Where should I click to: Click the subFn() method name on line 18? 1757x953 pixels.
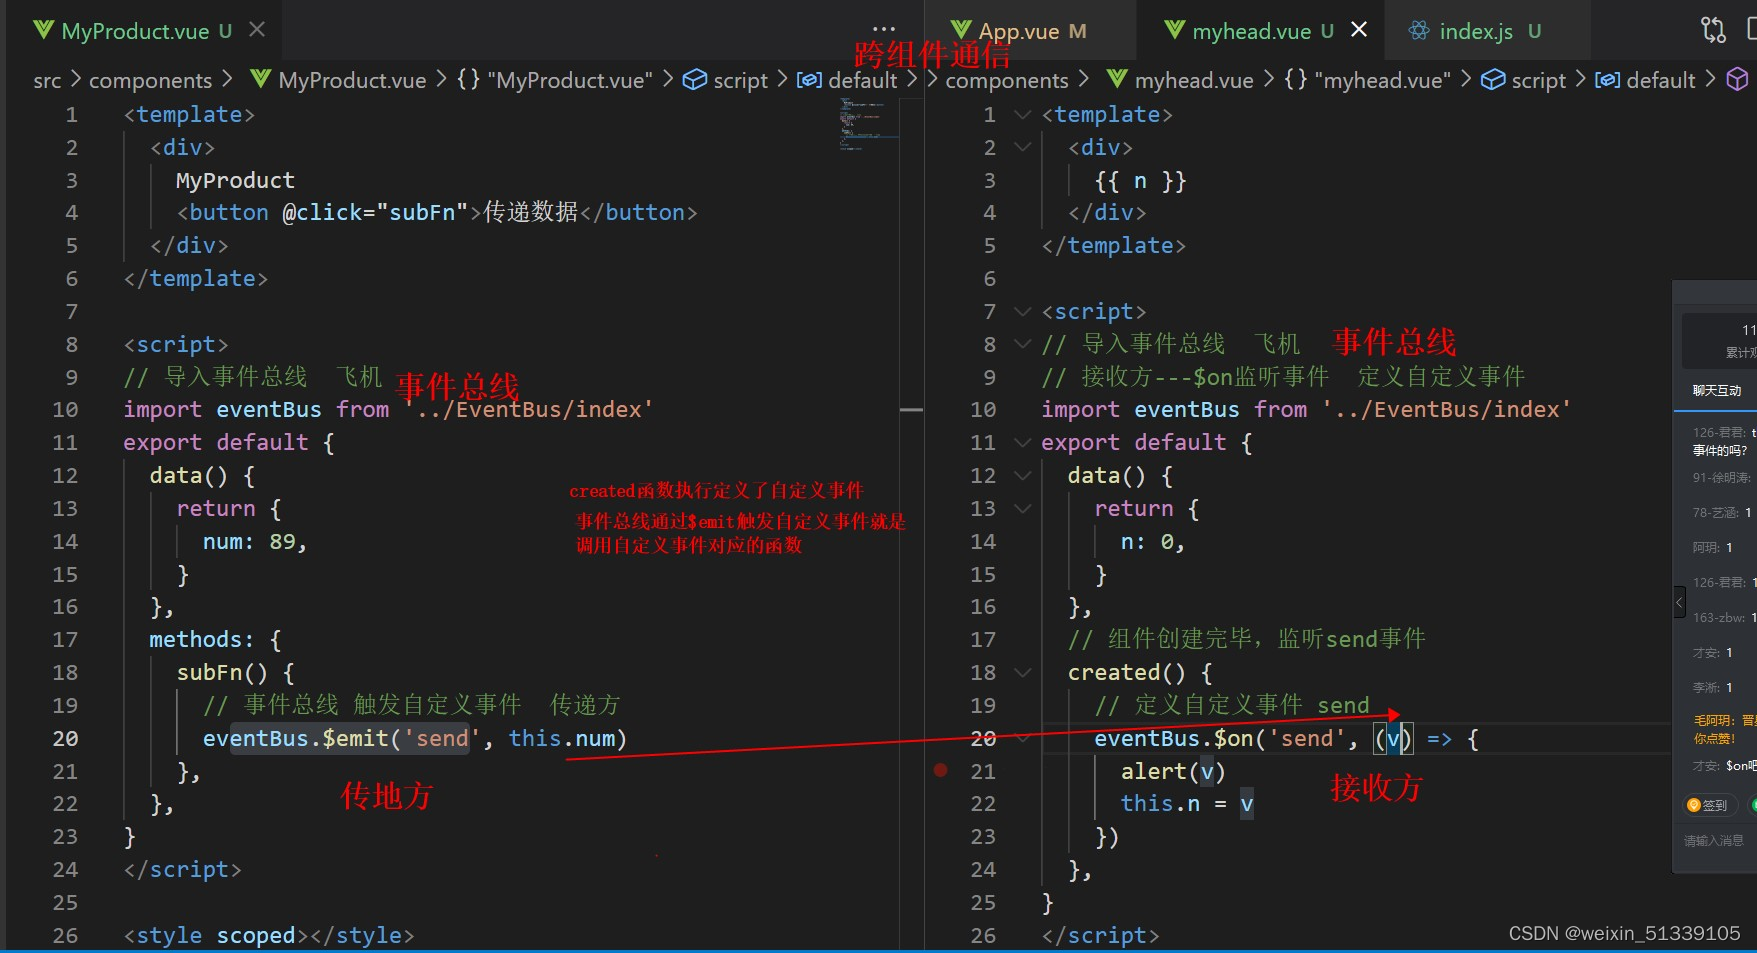point(222,673)
